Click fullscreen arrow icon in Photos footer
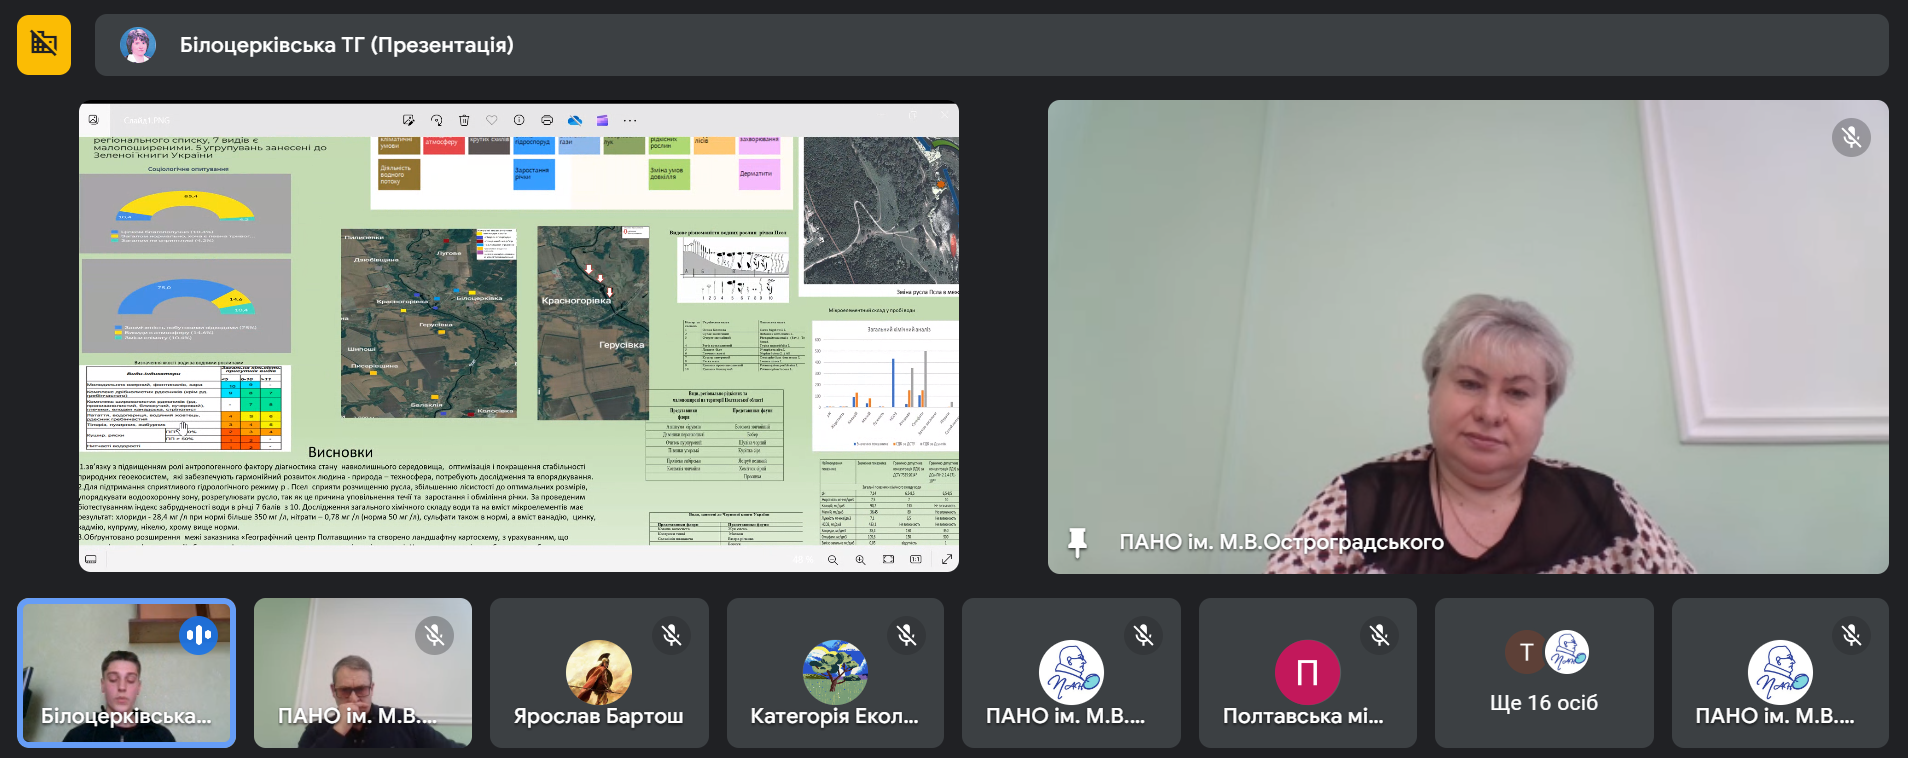This screenshot has height=758, width=1908. (946, 559)
